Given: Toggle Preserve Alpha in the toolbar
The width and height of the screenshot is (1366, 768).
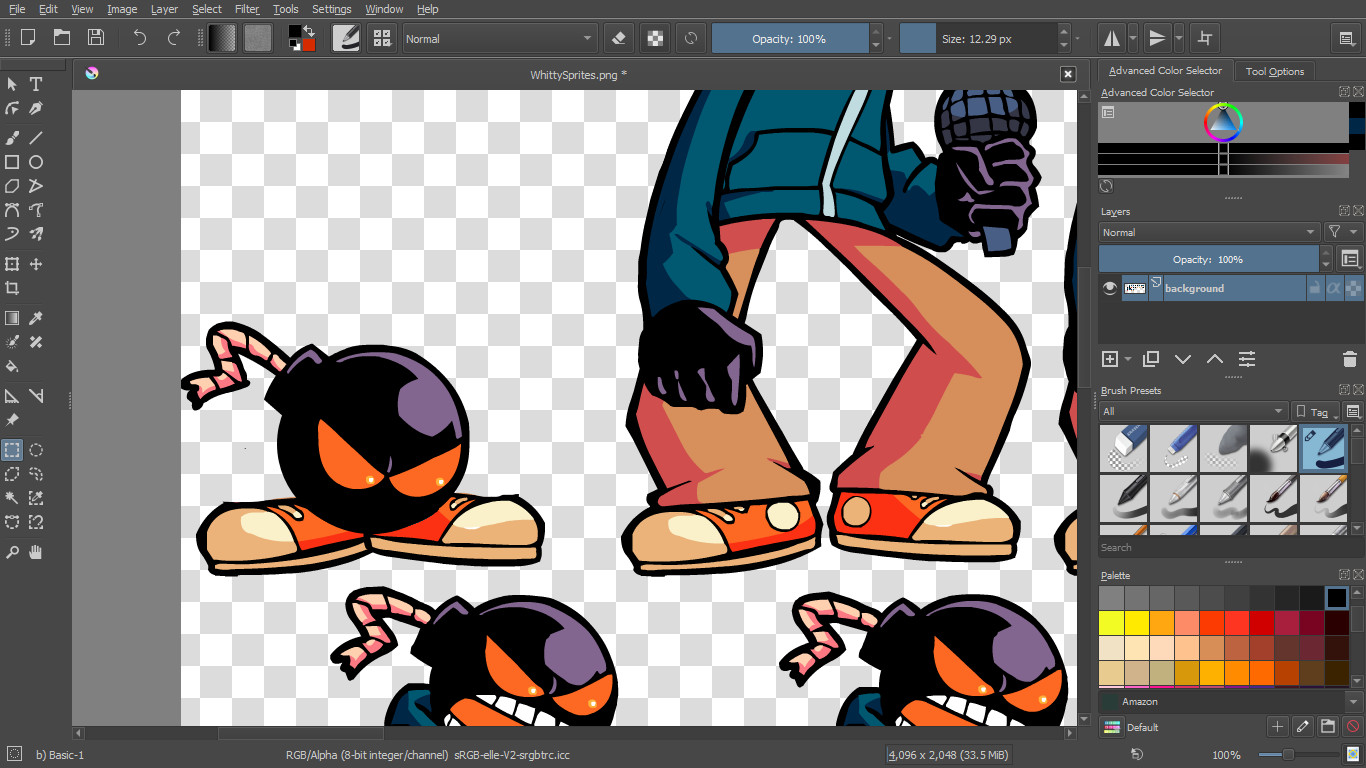Looking at the screenshot, I should click(x=655, y=38).
